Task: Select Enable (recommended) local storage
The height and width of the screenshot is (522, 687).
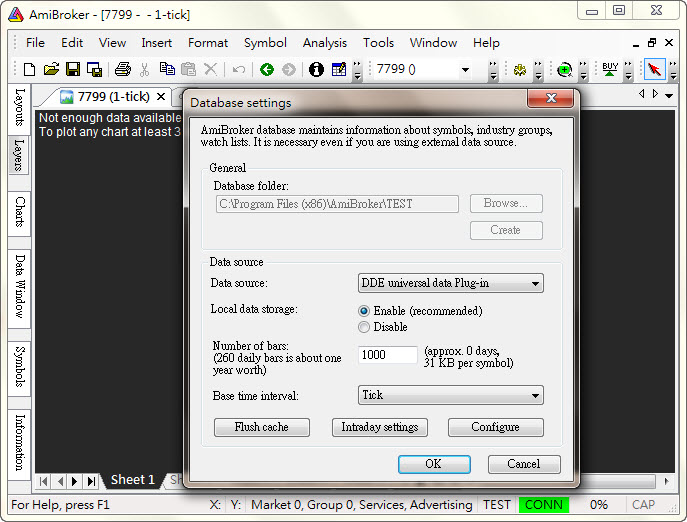Action: [364, 311]
